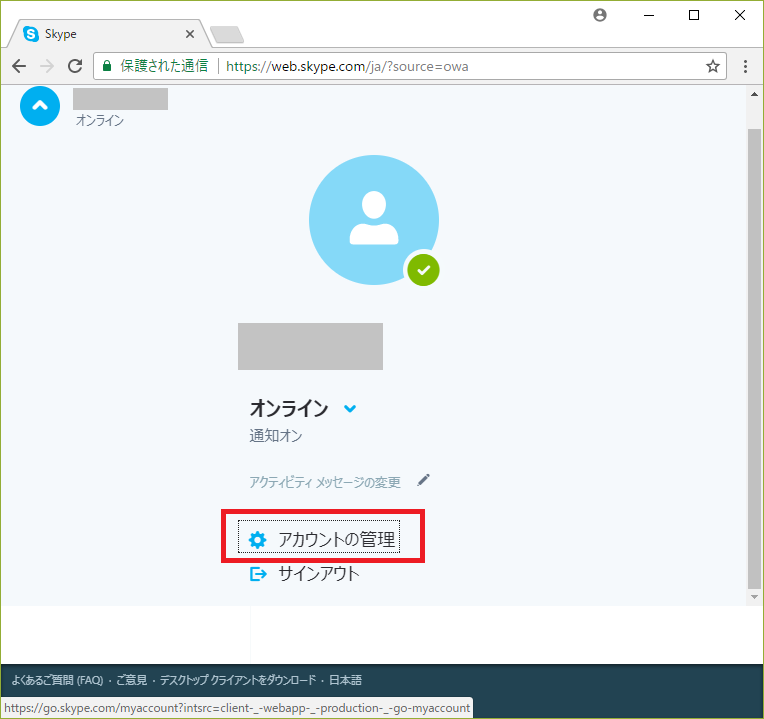Click the browser forward arrow
764x719 pixels.
pyautogui.click(x=47, y=66)
